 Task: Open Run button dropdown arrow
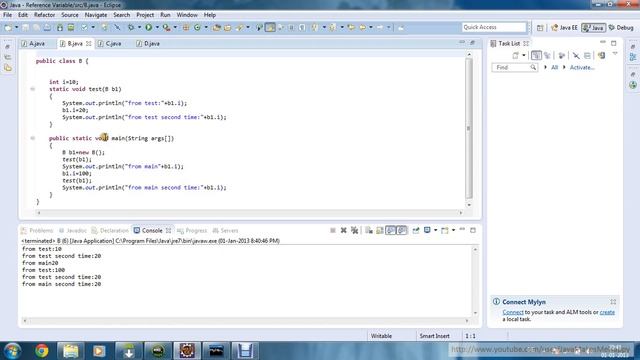click(157, 27)
